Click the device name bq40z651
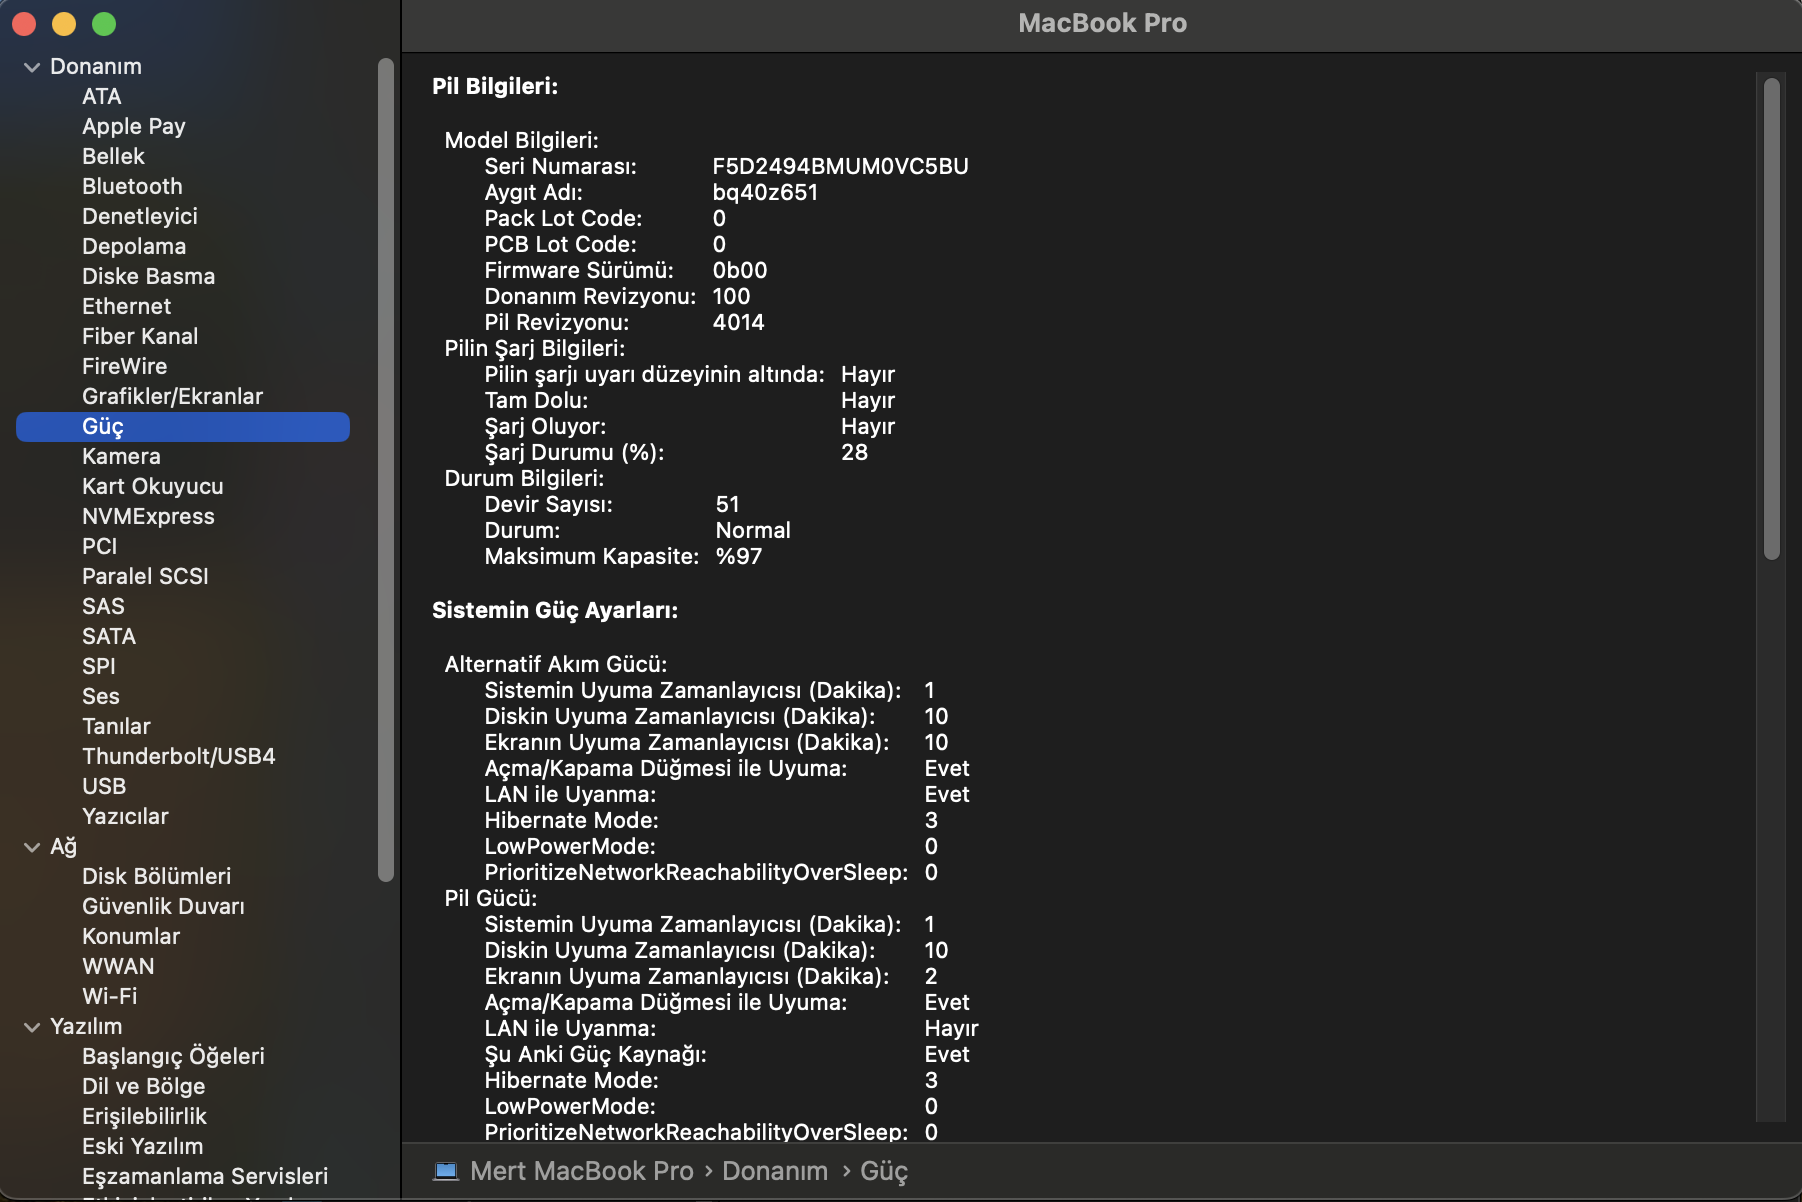Image resolution: width=1802 pixels, height=1202 pixels. point(765,192)
